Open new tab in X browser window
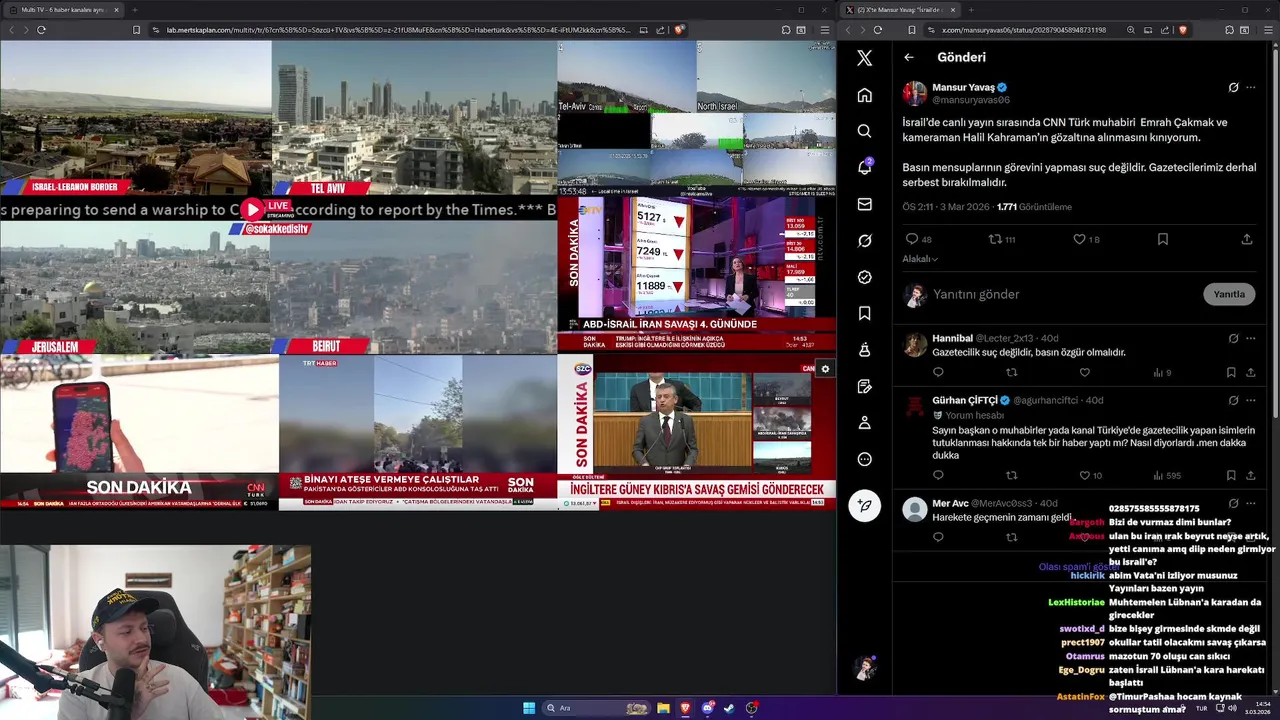The width and height of the screenshot is (1280, 720). [970, 10]
